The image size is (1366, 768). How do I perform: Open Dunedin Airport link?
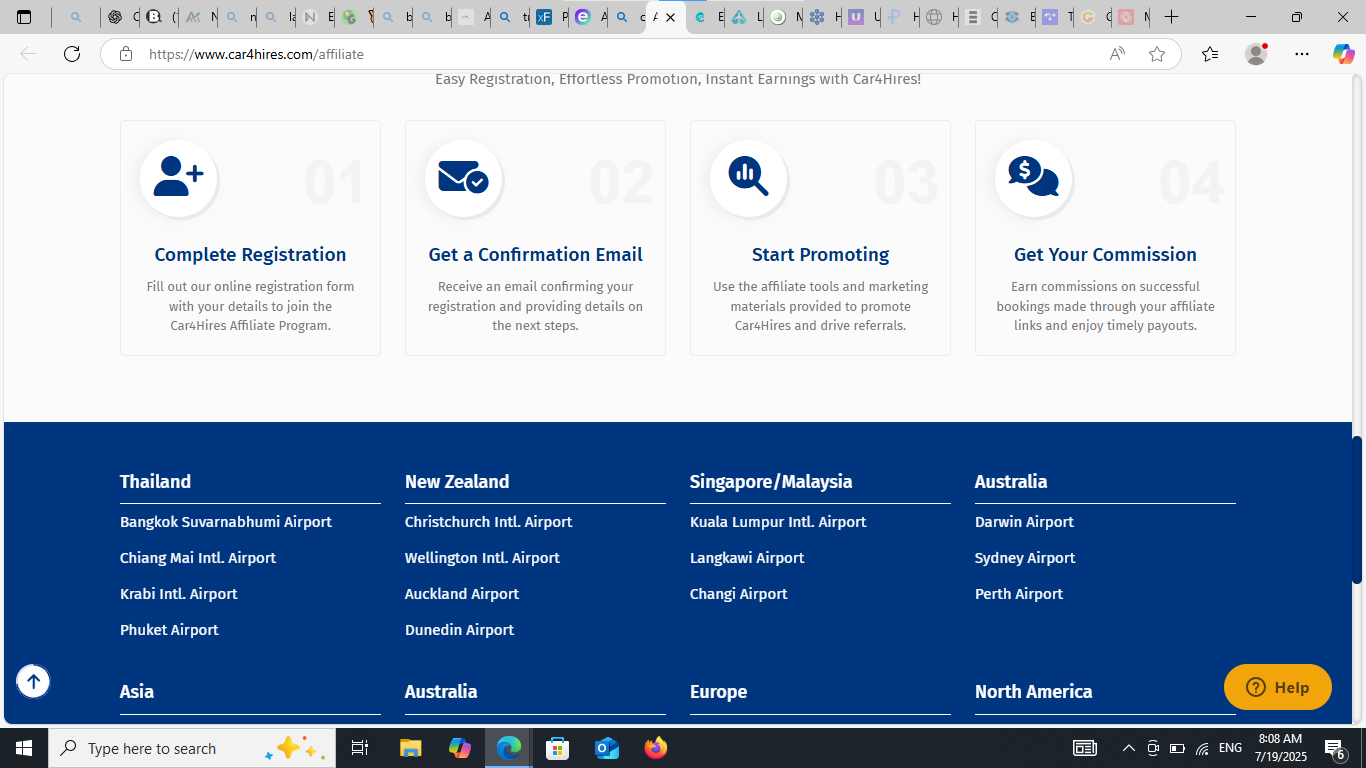[459, 630]
